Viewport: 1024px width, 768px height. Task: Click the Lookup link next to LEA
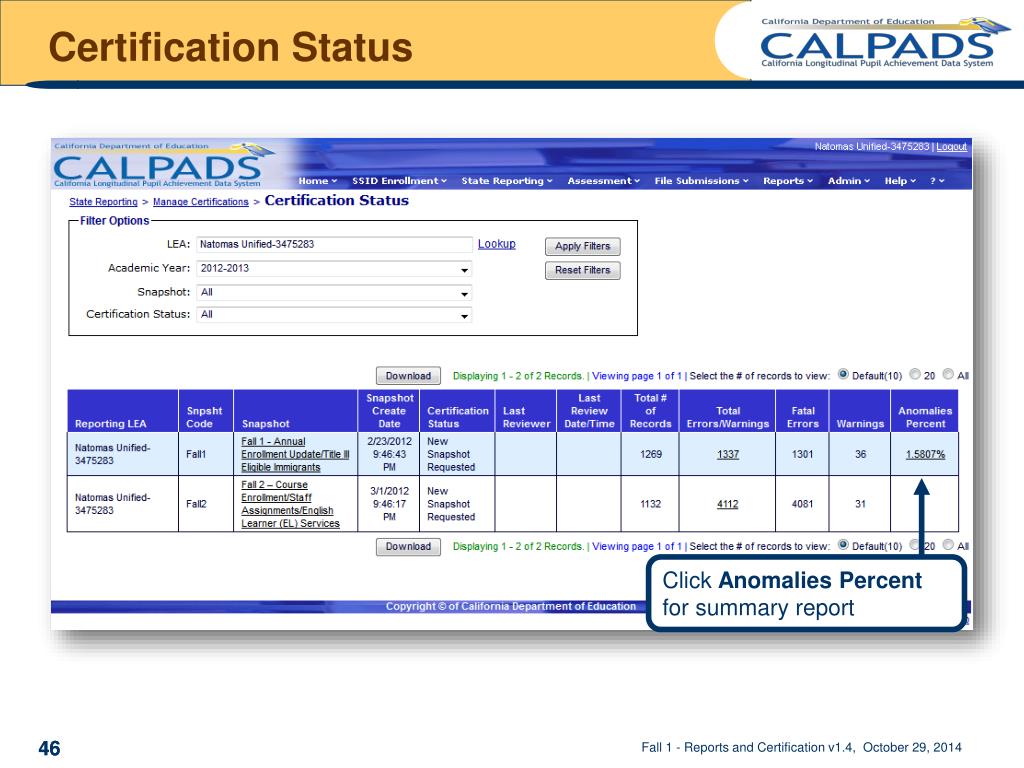click(496, 244)
